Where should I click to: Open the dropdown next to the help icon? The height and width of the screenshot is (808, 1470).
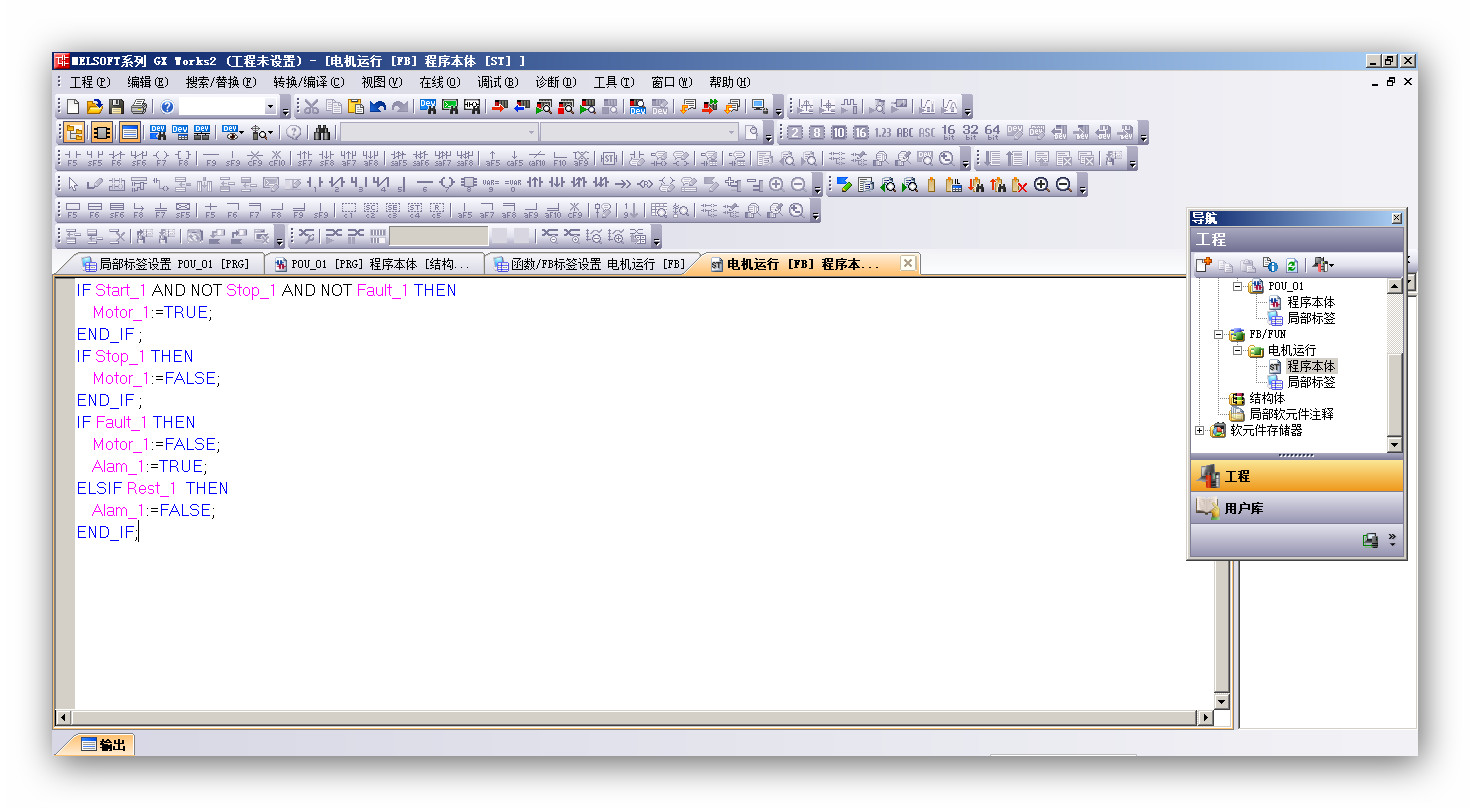coord(270,107)
